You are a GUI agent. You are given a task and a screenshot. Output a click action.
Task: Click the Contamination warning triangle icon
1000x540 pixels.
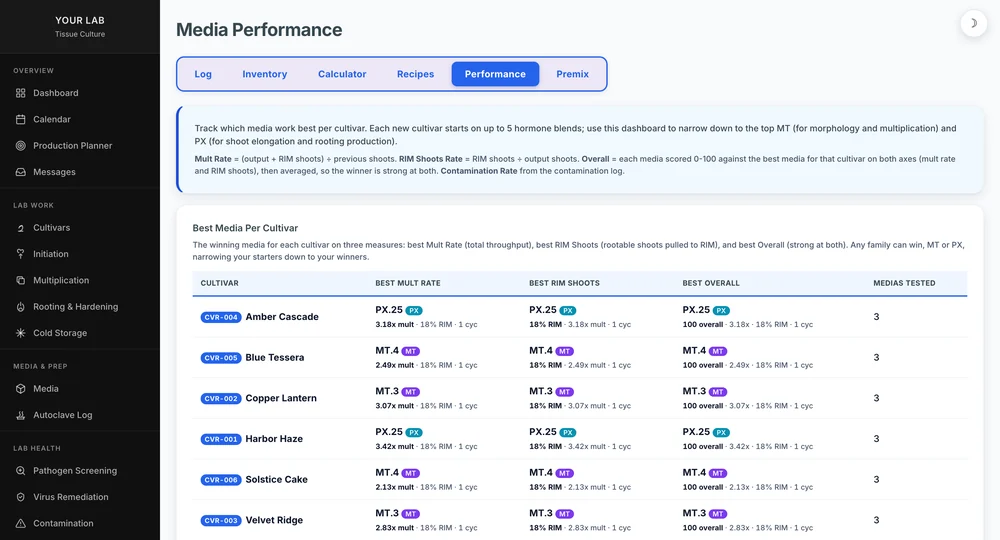(20, 523)
